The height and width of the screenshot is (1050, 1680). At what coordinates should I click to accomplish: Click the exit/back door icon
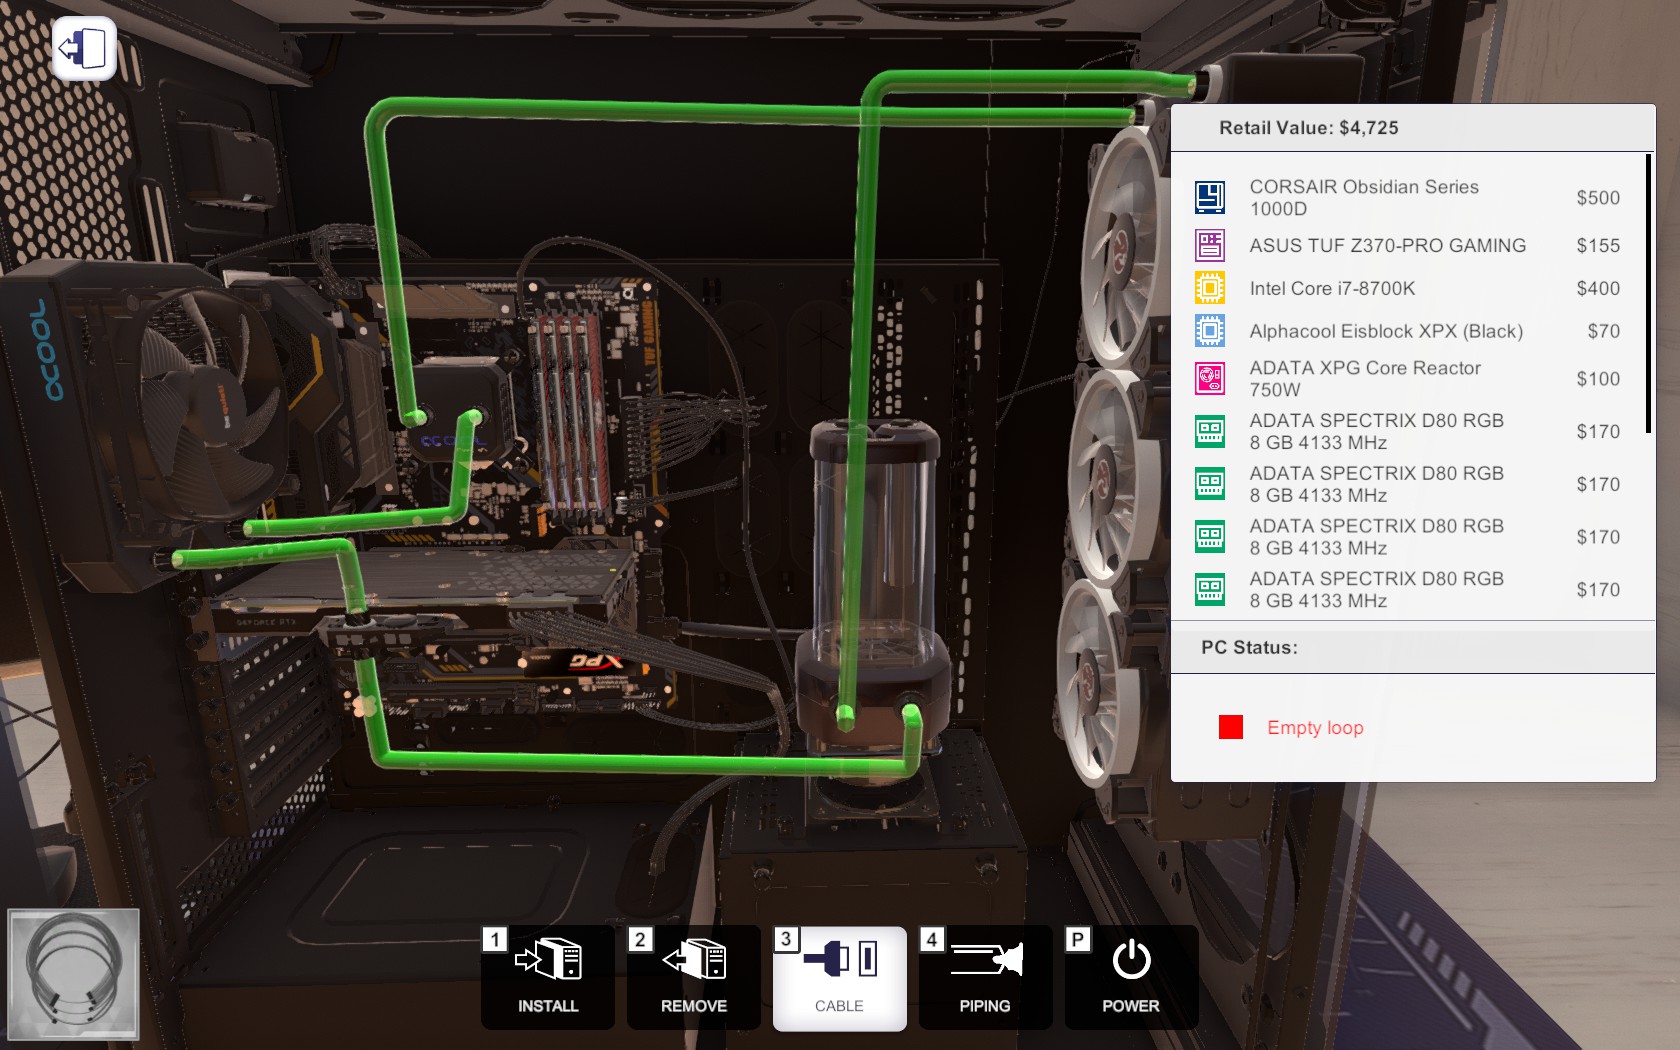pos(84,48)
